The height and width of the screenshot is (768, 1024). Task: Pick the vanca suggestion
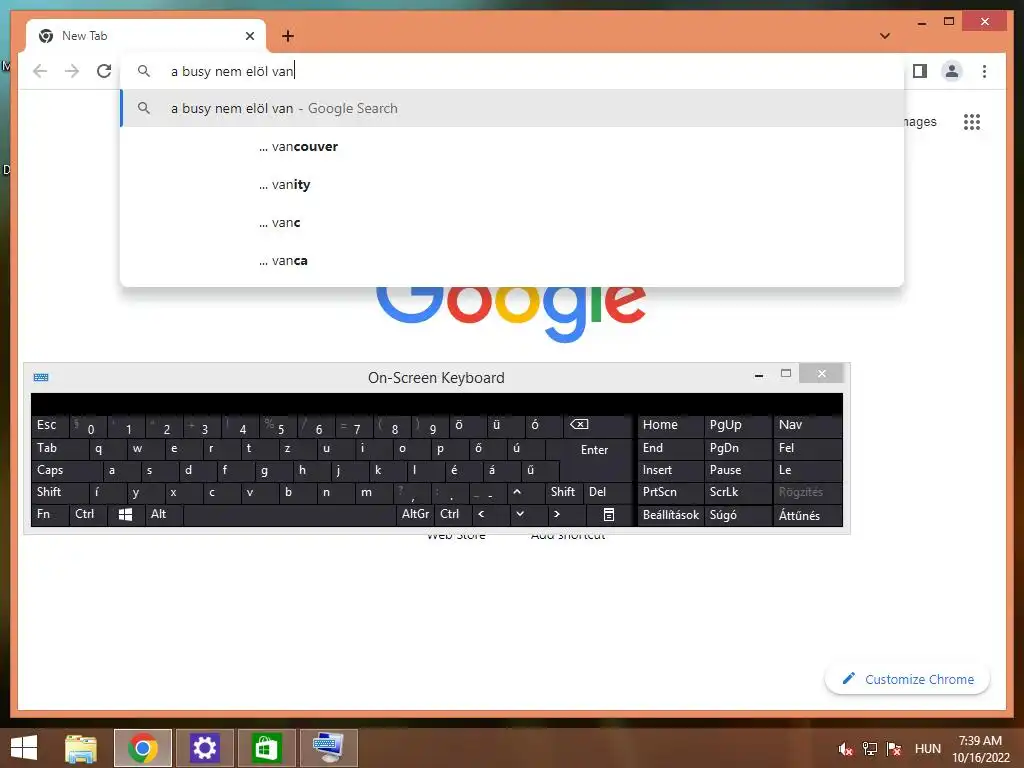[513, 260]
